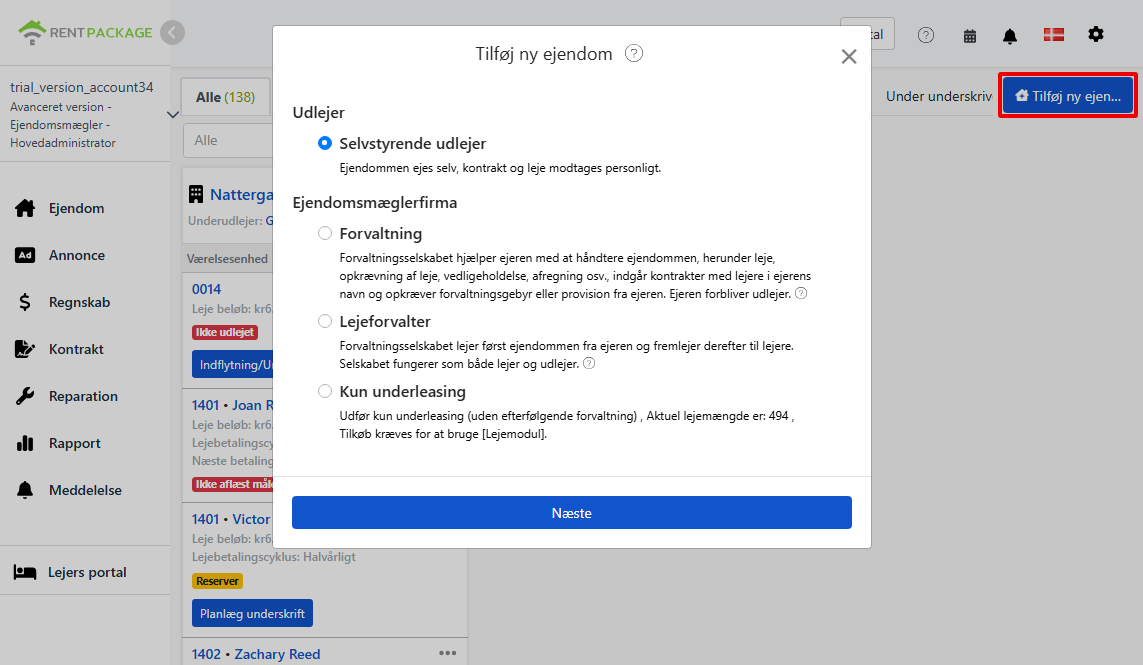
Task: Open Lejers portal in the sidebar
Action: click(70, 572)
